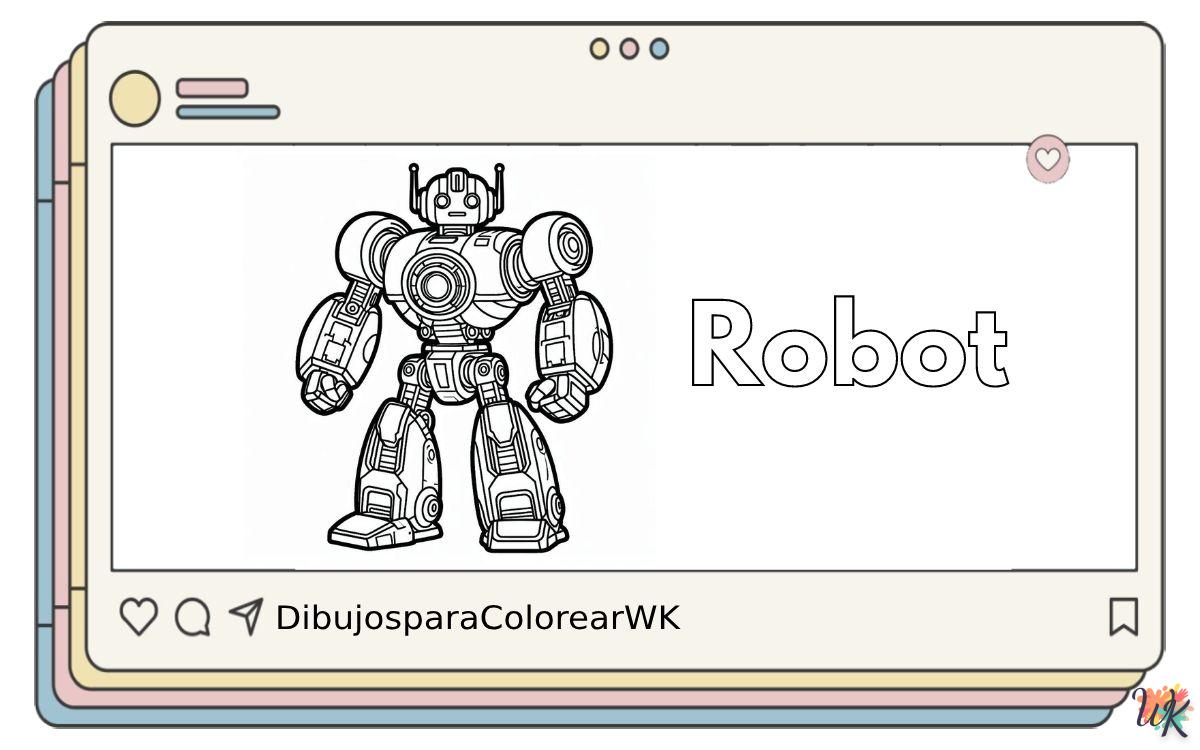The image size is (1200, 750).
Task: Click the robot's head
Action: 457,203
